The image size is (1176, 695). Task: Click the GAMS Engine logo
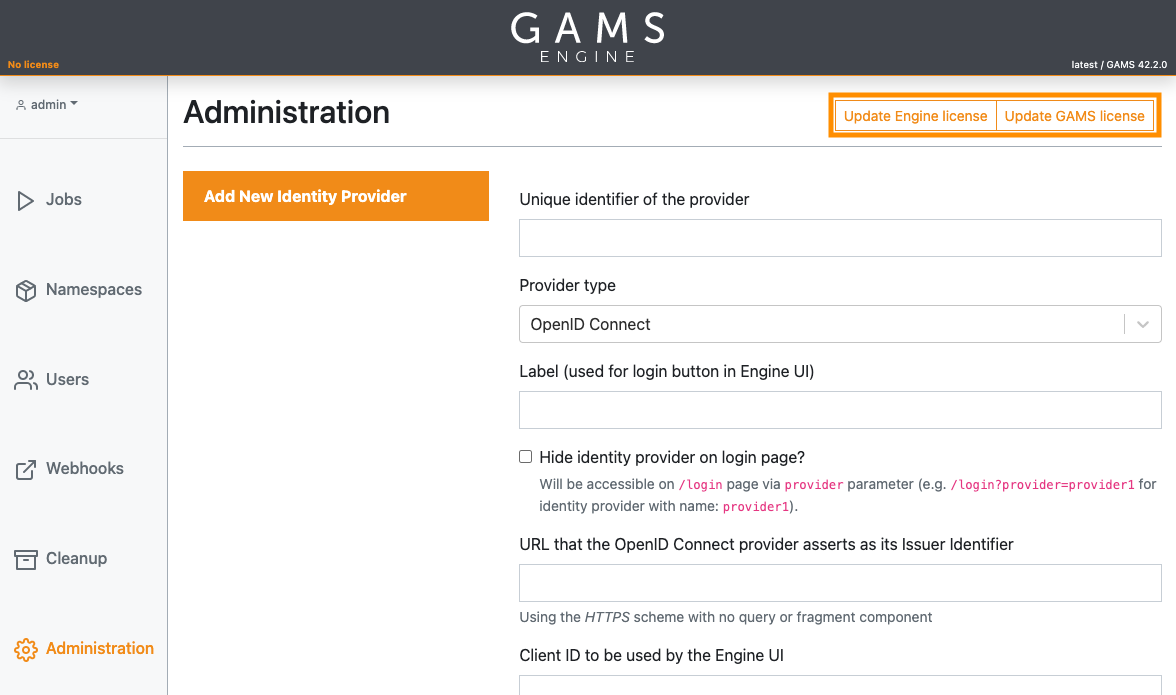[588, 36]
